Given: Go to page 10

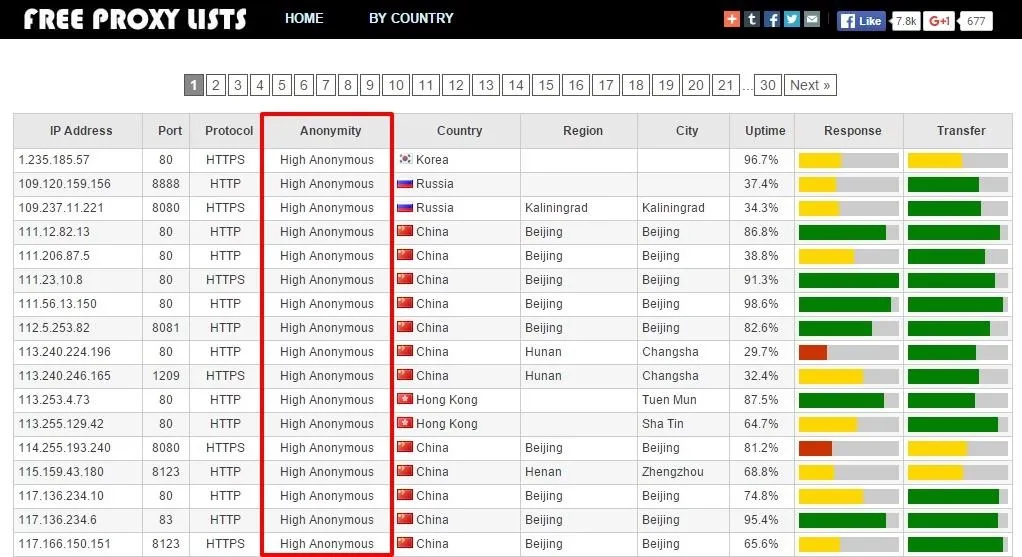Looking at the screenshot, I should click(396, 85).
